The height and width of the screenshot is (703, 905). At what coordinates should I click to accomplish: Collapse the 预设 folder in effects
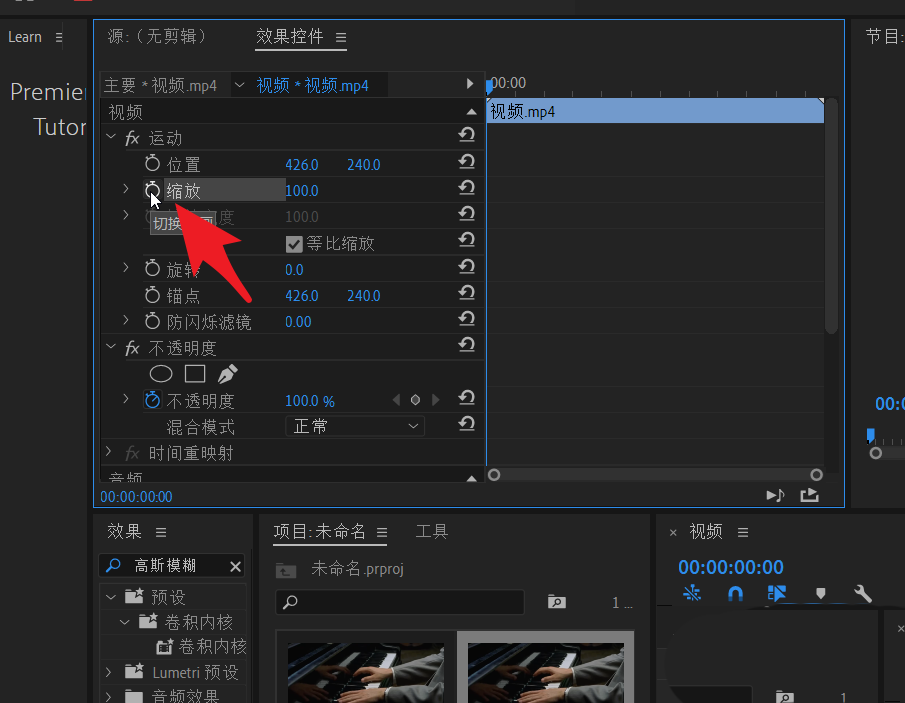point(111,597)
